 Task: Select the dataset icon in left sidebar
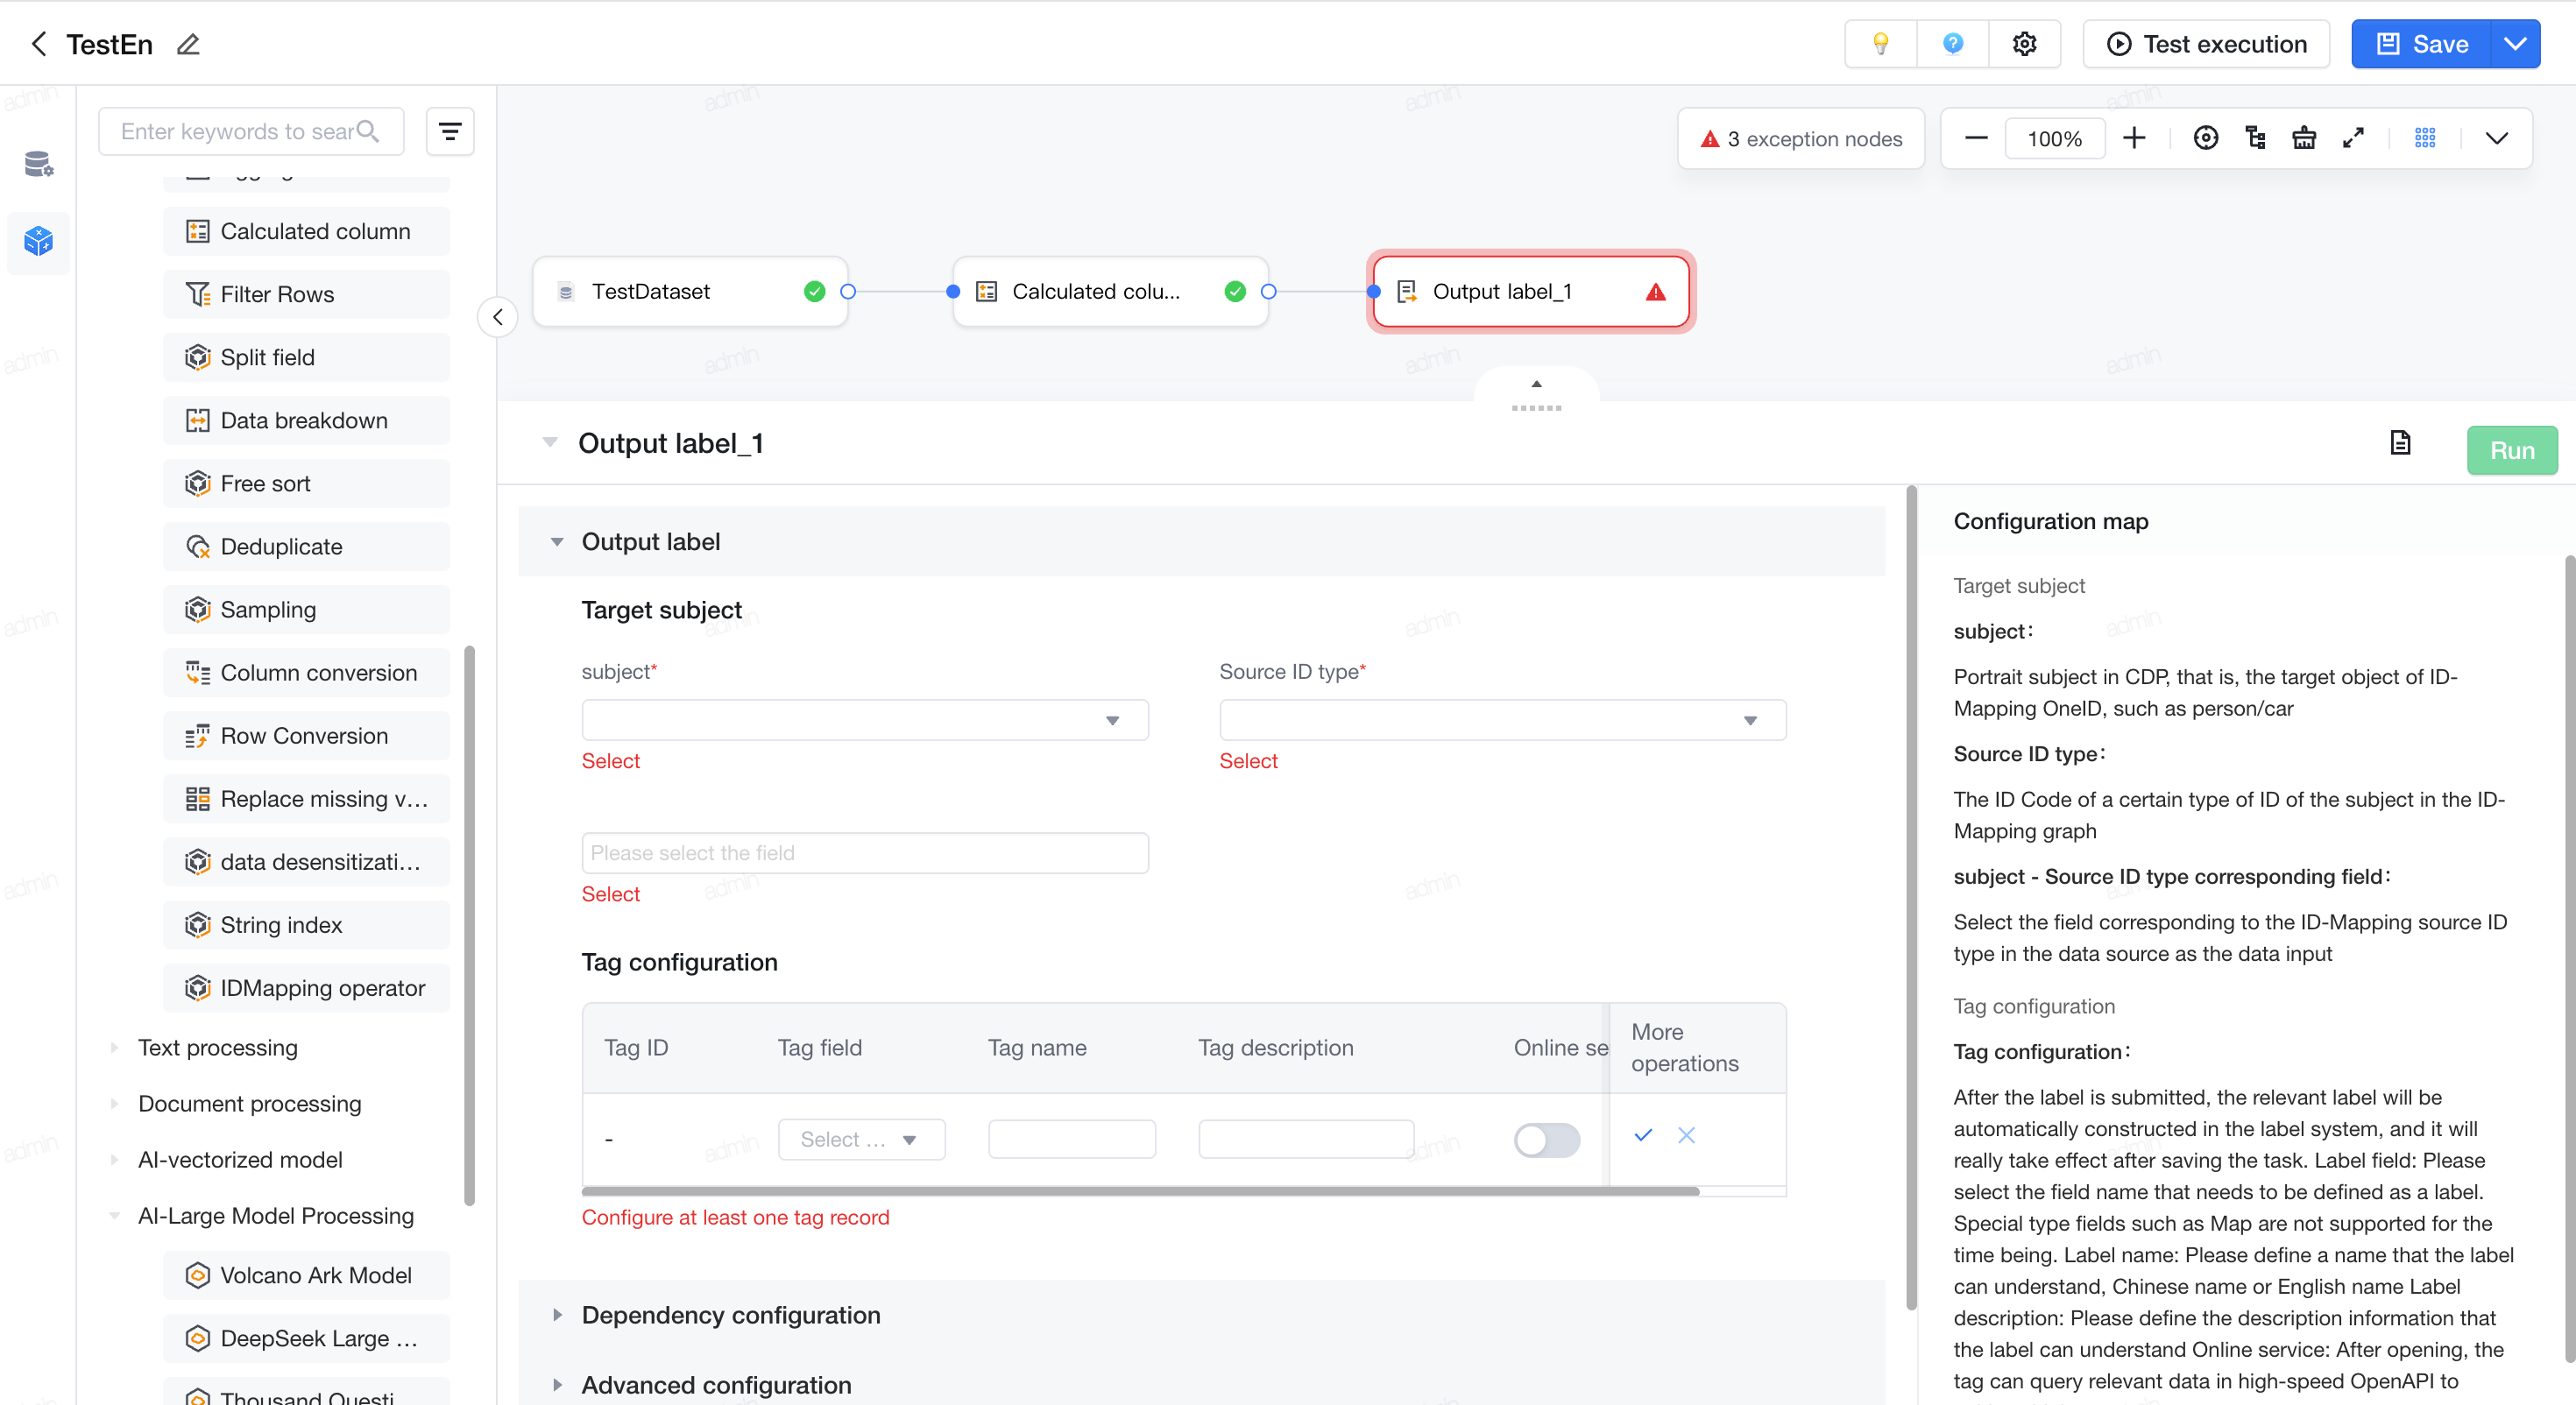click(x=38, y=163)
